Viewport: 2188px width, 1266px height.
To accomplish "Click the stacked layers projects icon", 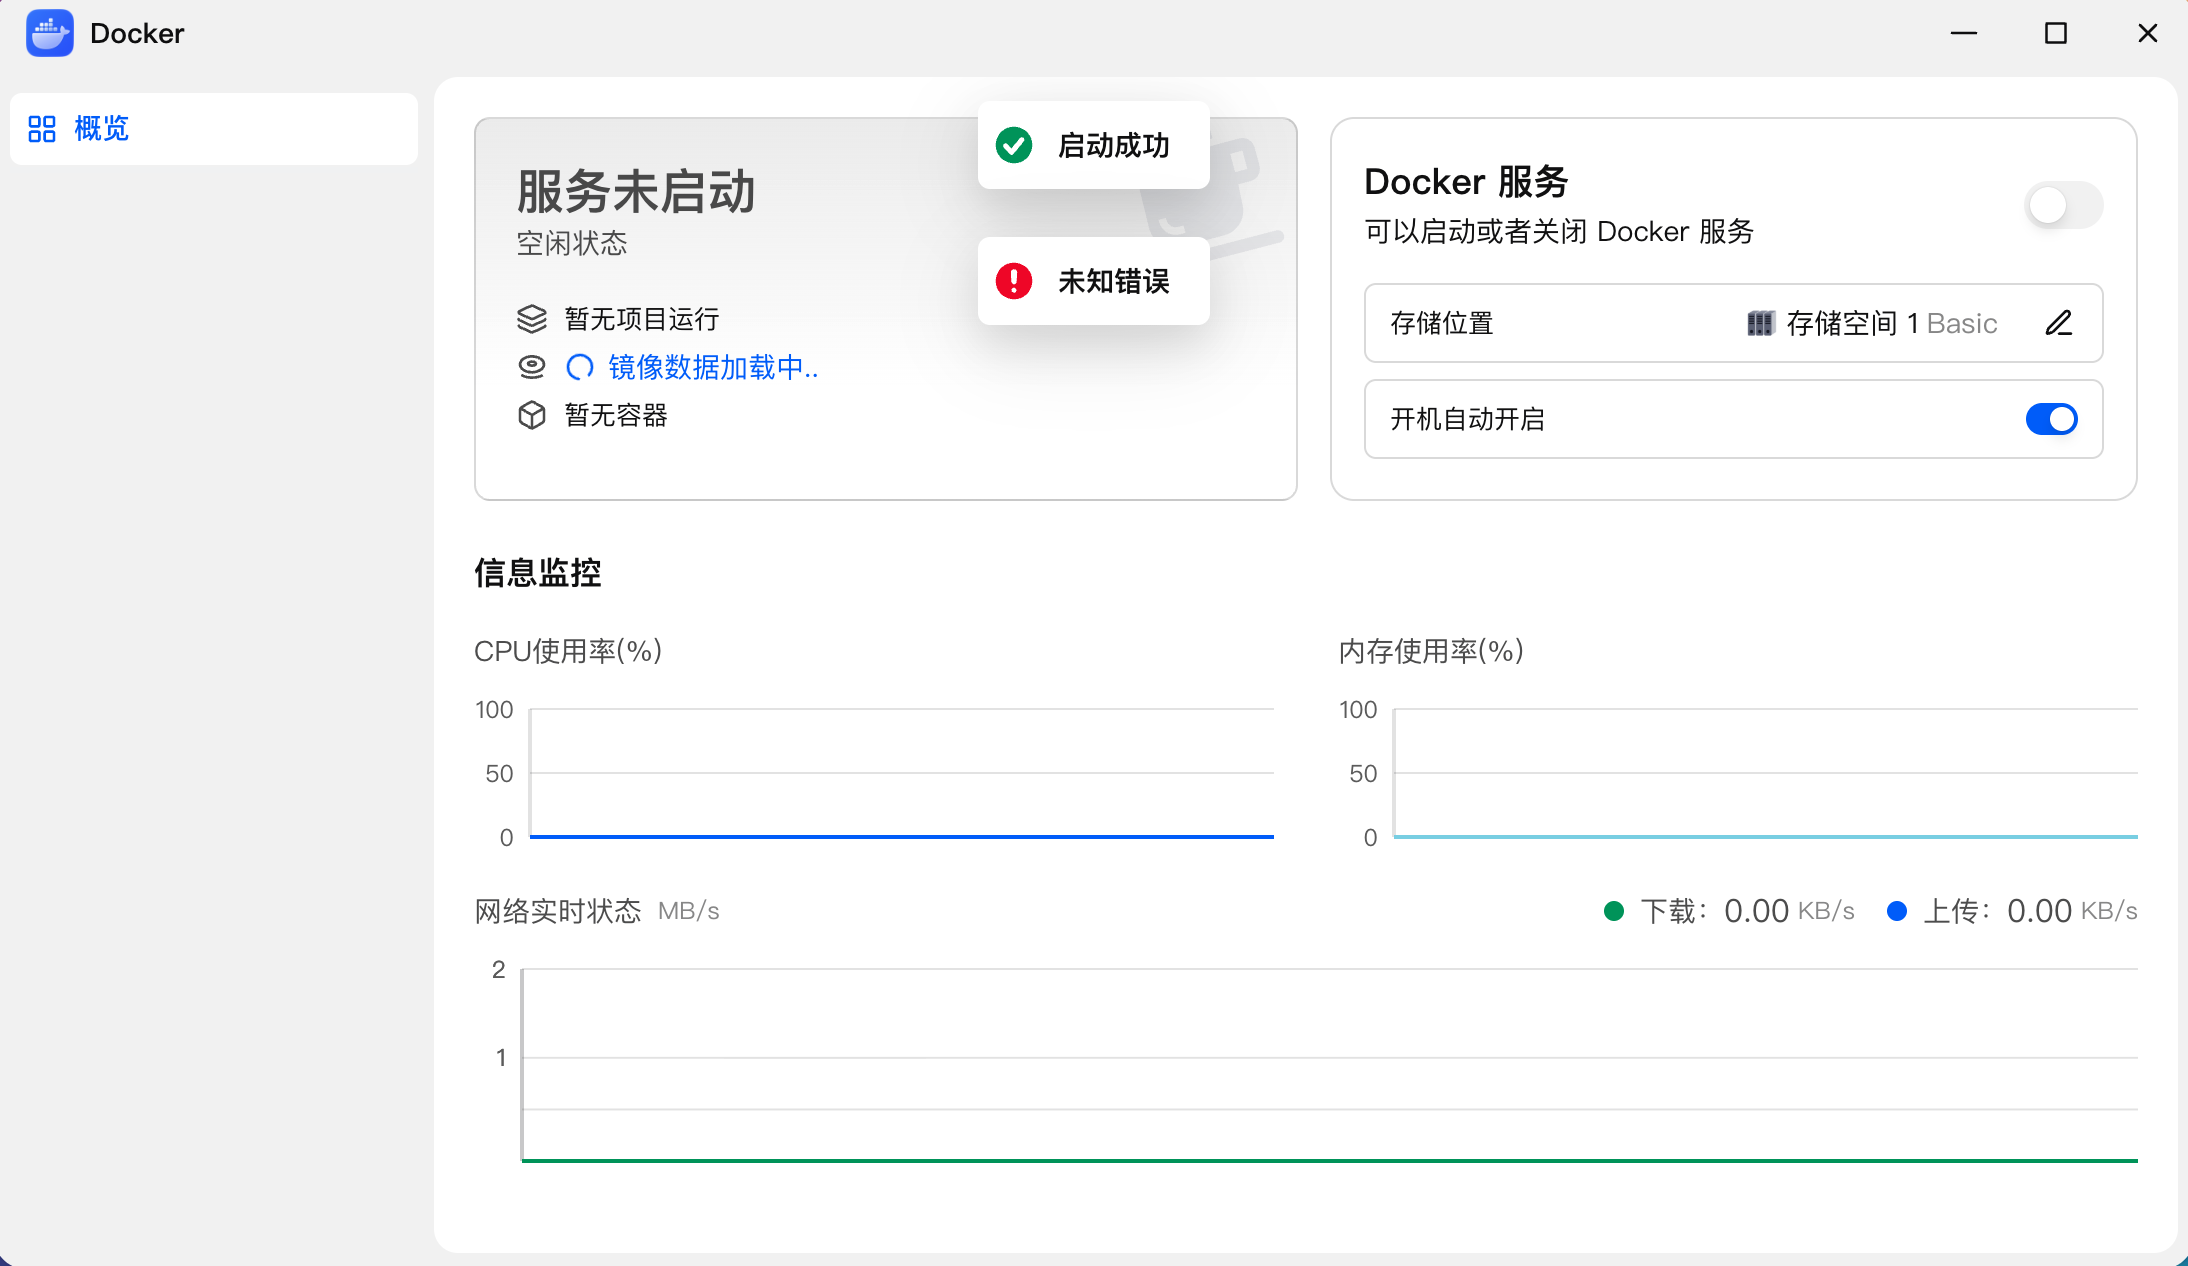I will tap(532, 319).
